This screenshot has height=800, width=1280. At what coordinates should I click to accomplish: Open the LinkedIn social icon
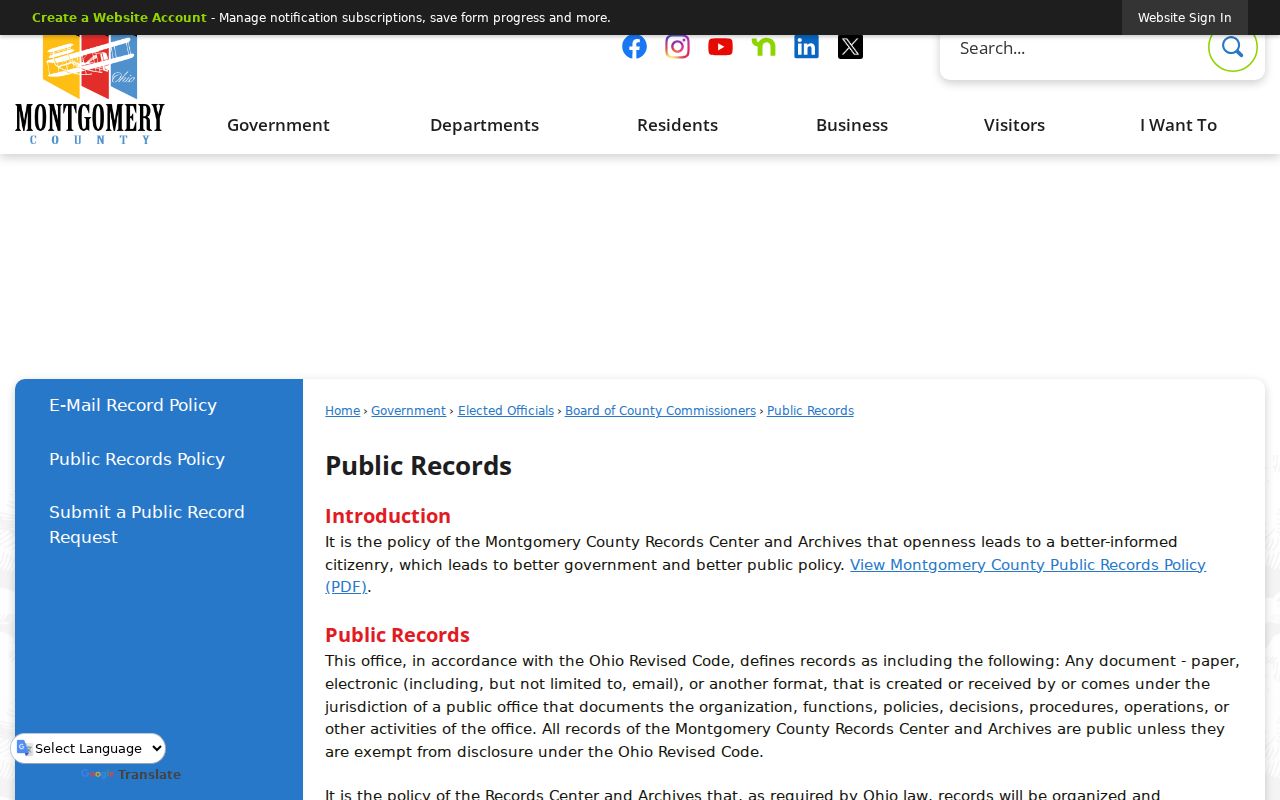pos(806,47)
